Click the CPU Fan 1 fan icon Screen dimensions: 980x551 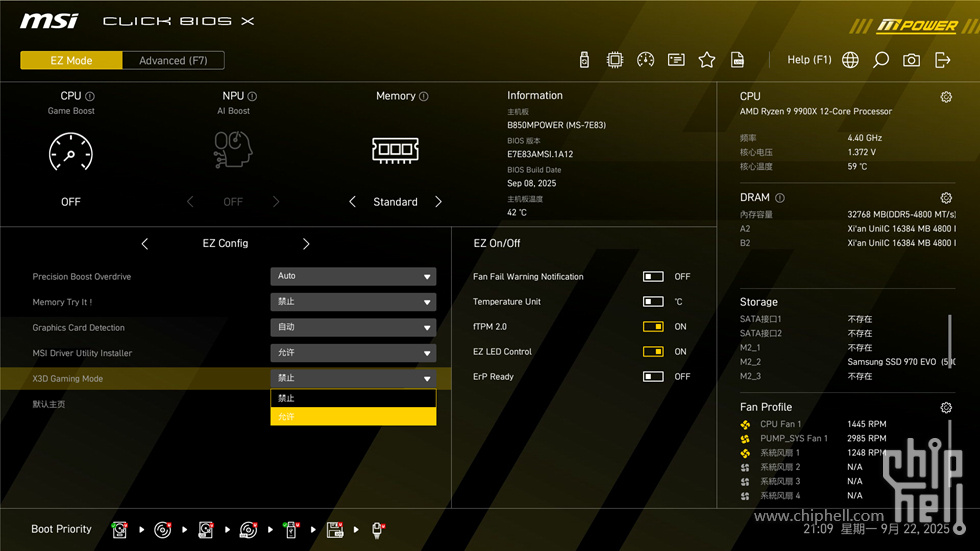[x=745, y=425]
